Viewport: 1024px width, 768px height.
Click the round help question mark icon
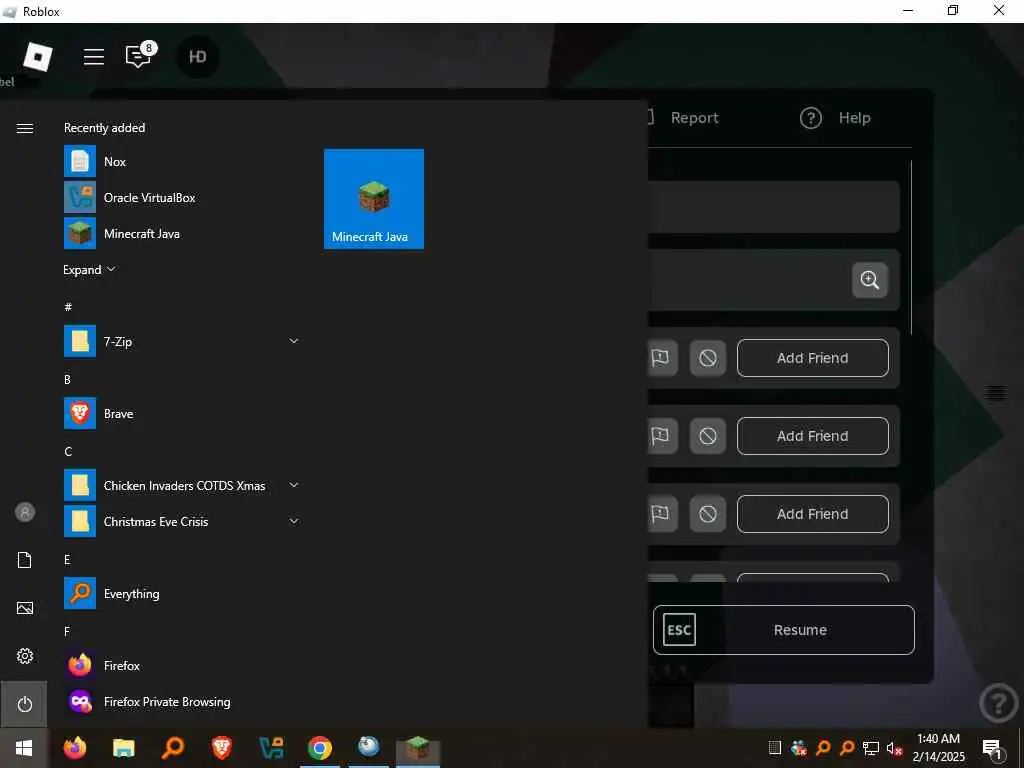999,703
